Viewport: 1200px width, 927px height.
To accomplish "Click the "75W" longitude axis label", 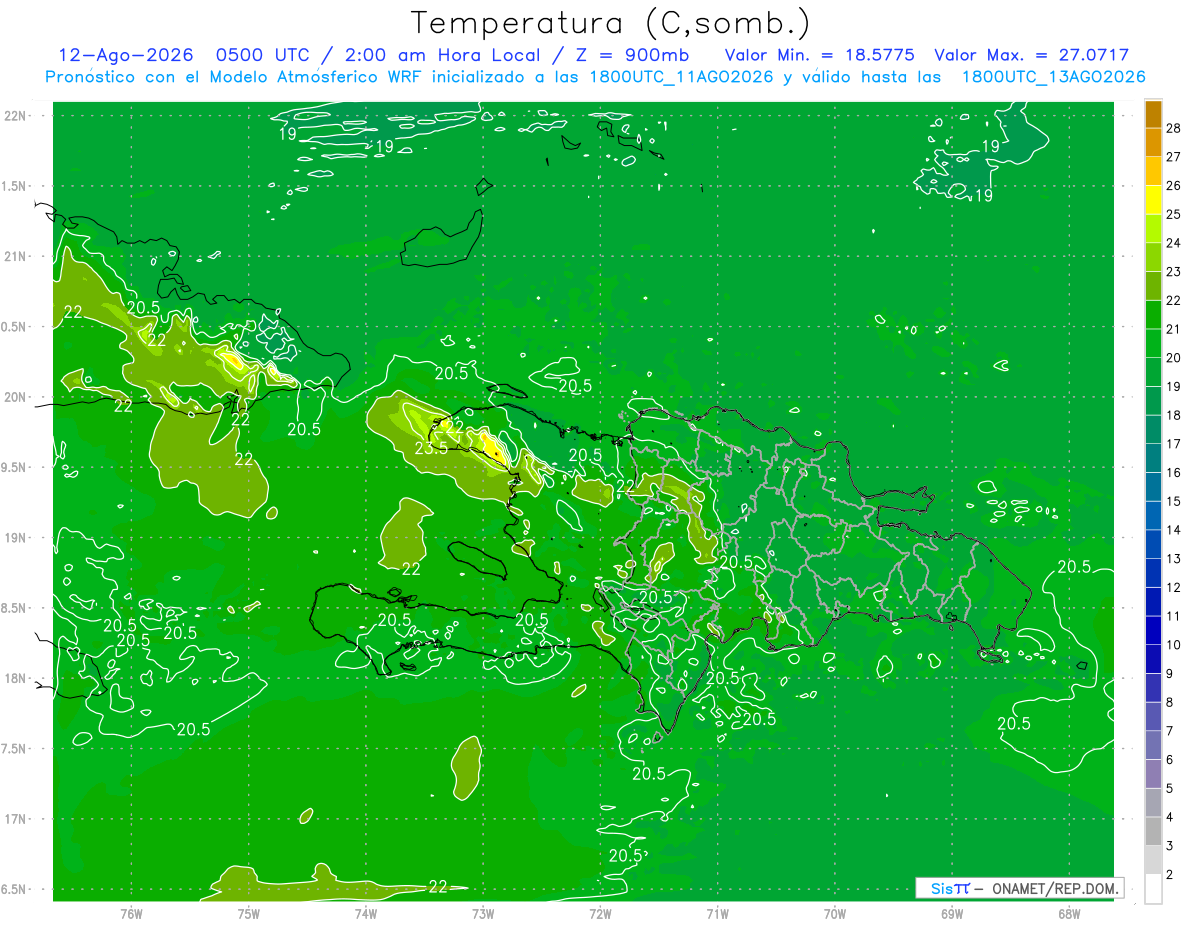I will click(x=249, y=913).
